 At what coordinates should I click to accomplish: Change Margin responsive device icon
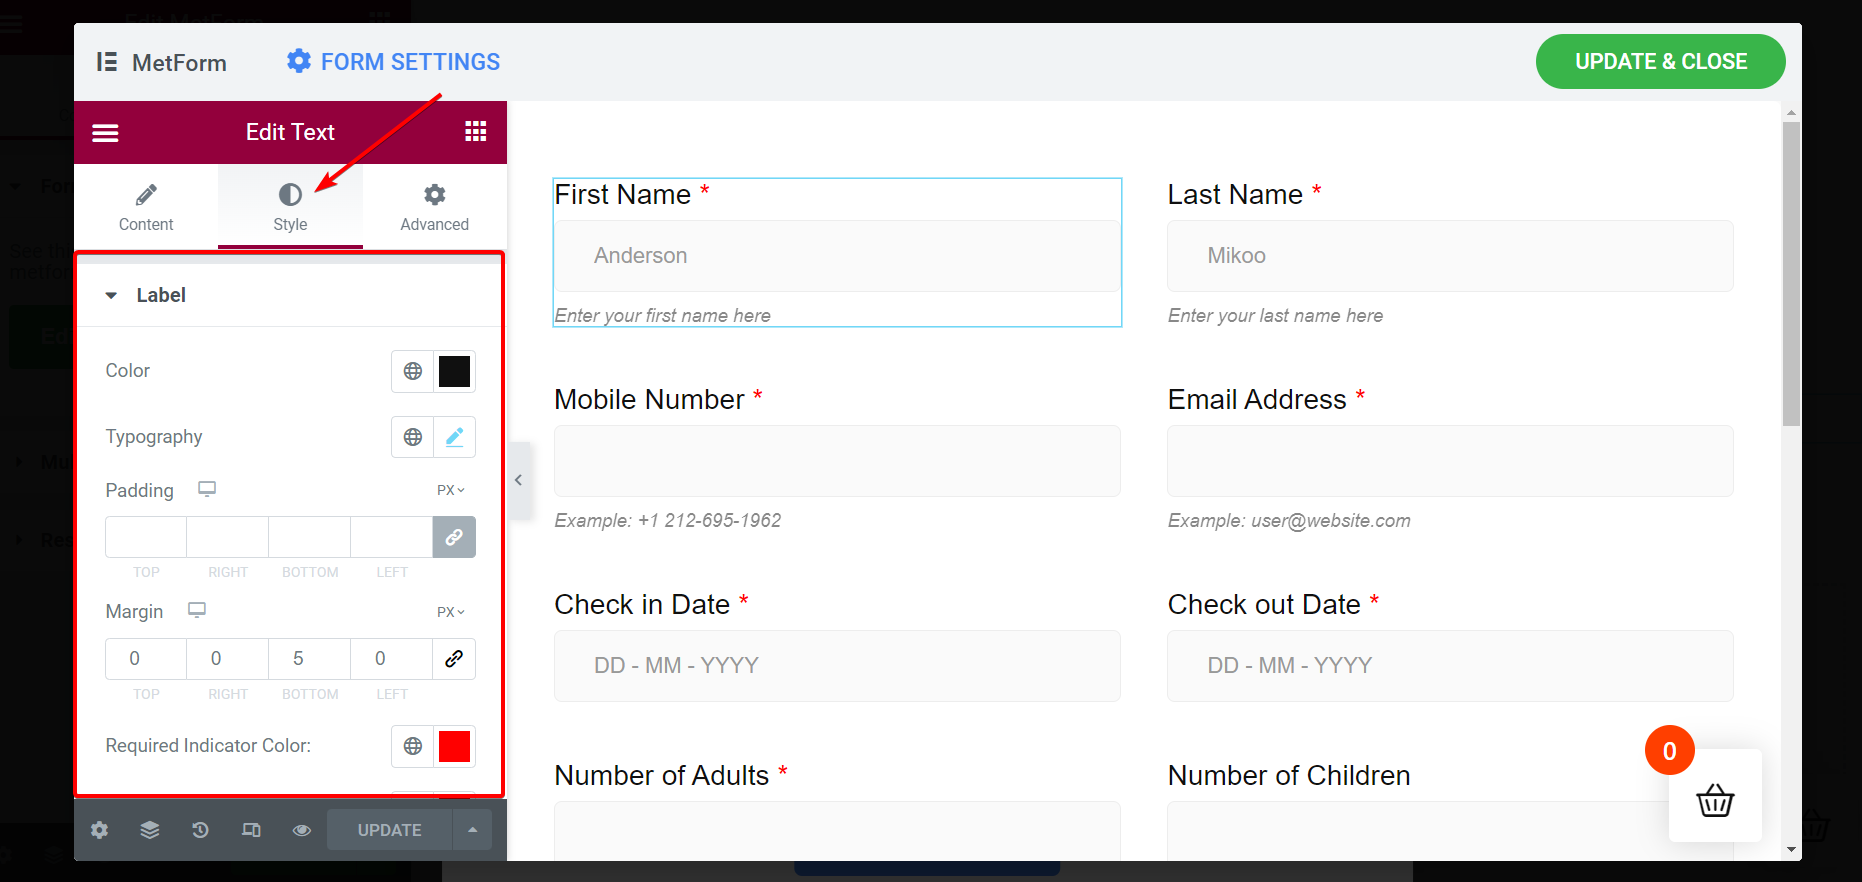click(197, 610)
